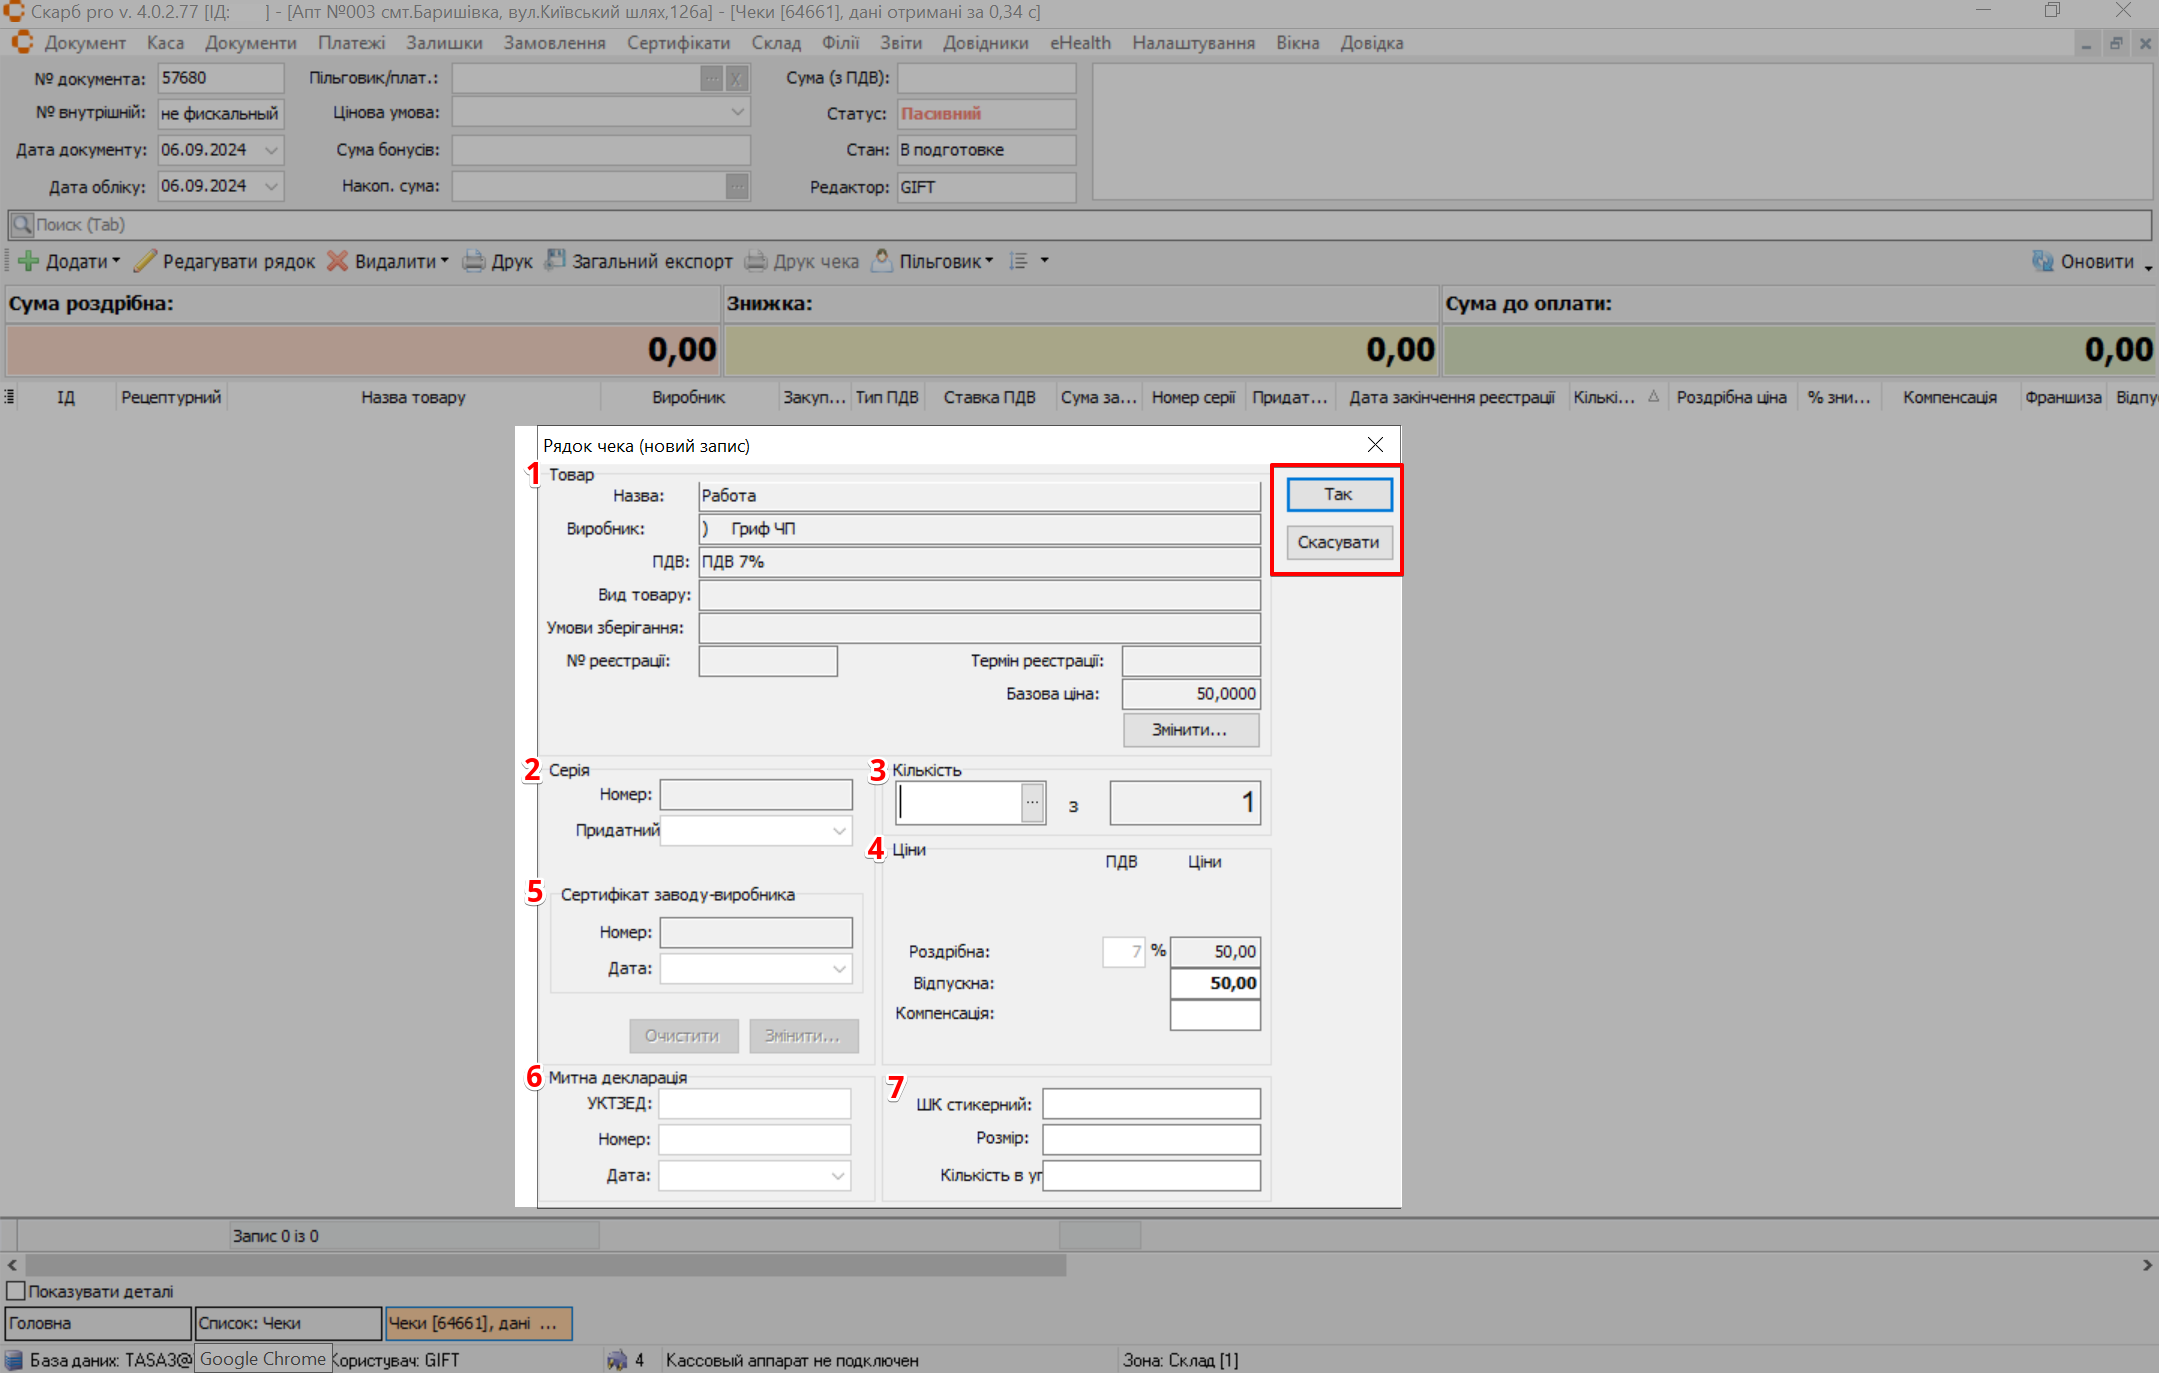The height and width of the screenshot is (1373, 2159).
Task: Click the red X Видалити icon
Action: (338, 261)
